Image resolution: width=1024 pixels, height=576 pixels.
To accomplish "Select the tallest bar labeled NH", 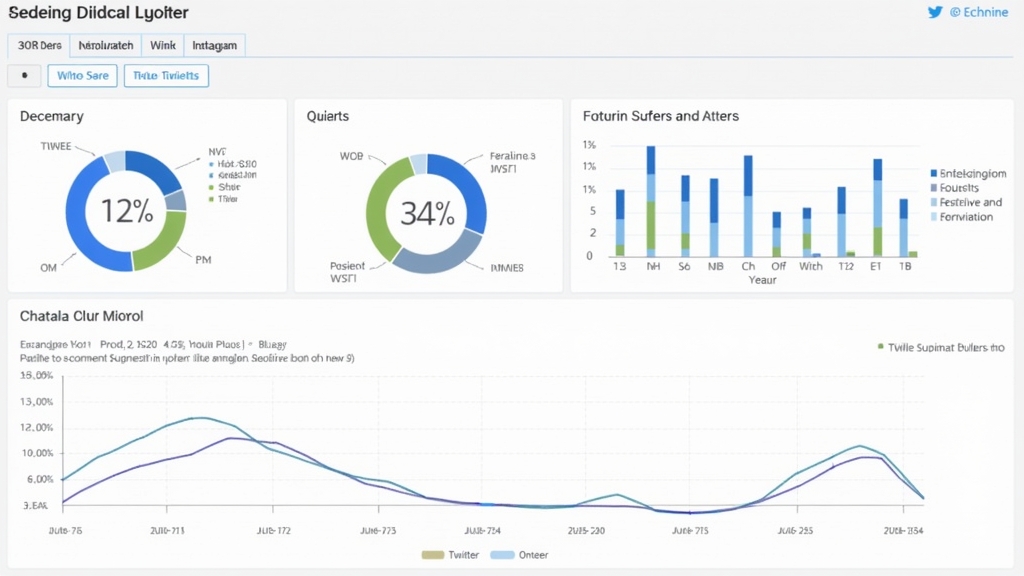I will coord(653,200).
